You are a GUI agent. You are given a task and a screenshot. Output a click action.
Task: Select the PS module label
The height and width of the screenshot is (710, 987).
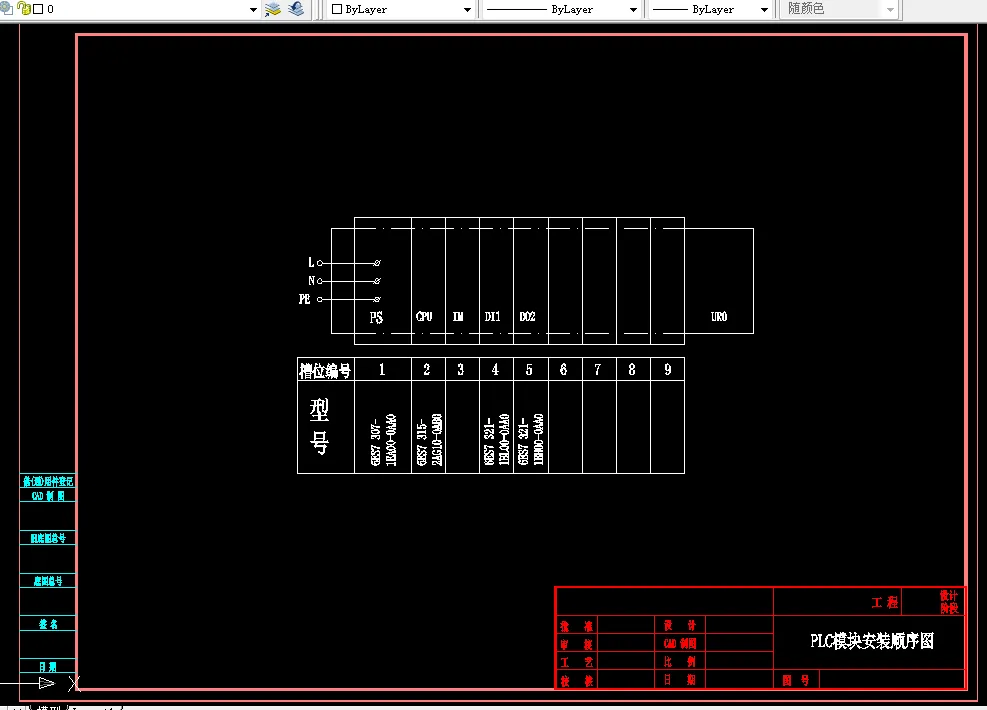(x=376, y=317)
